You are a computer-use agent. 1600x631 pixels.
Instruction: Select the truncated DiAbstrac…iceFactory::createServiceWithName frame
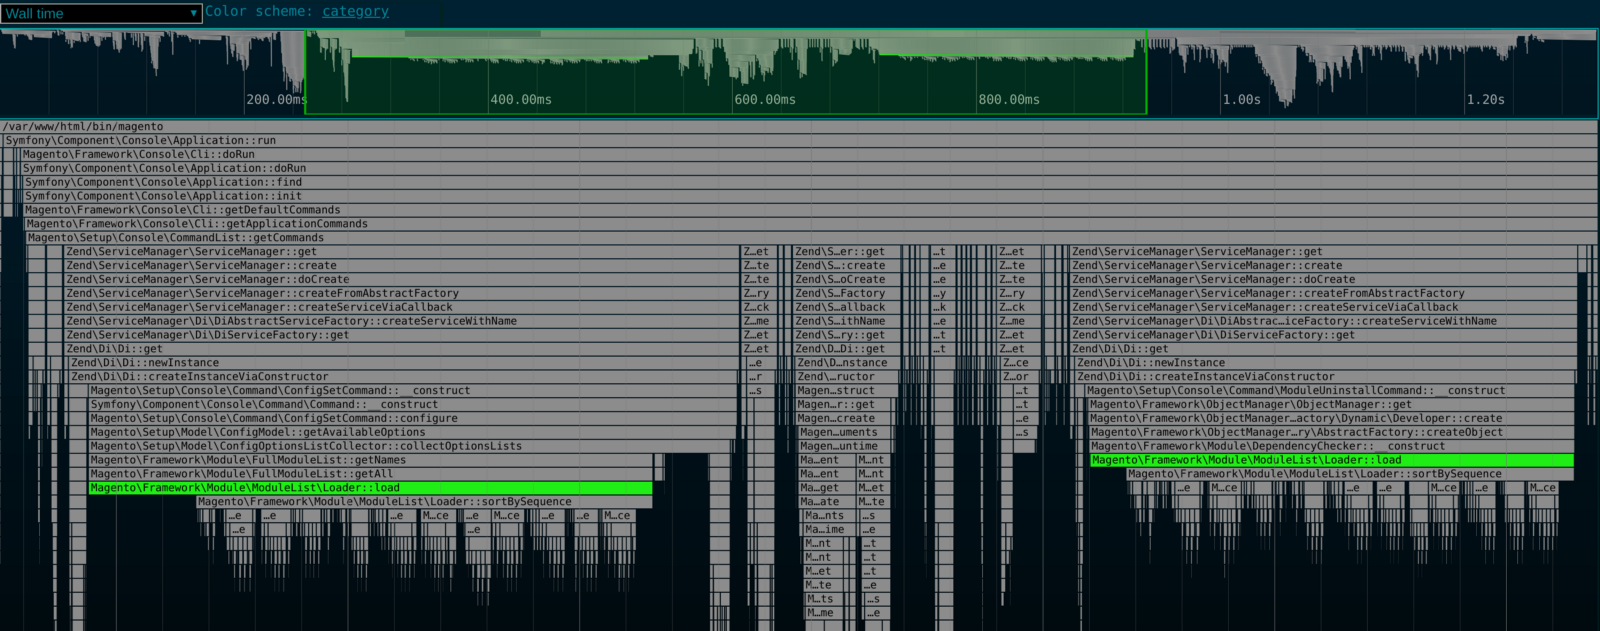click(x=1324, y=322)
